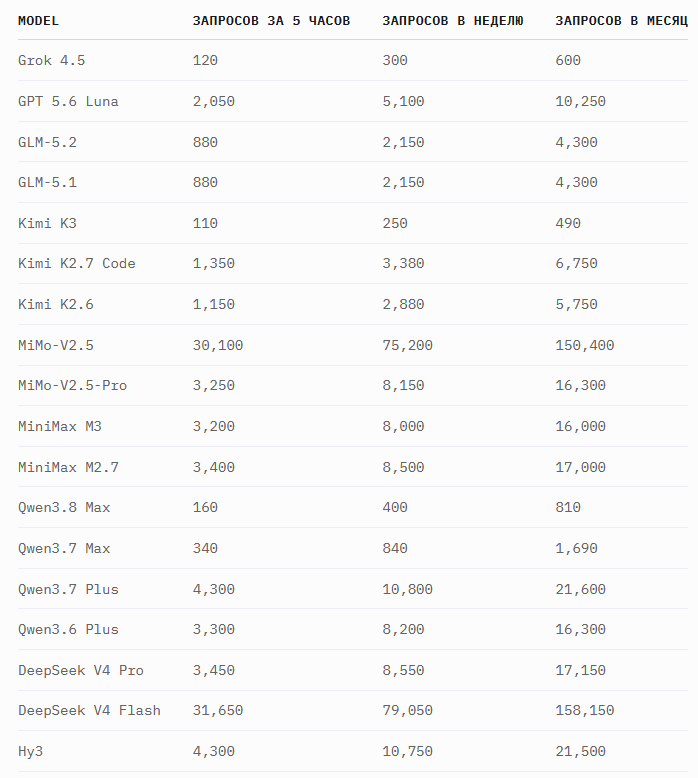Click Kimi K2.7 Code model cell
This screenshot has width=698, height=778.
(x=77, y=263)
